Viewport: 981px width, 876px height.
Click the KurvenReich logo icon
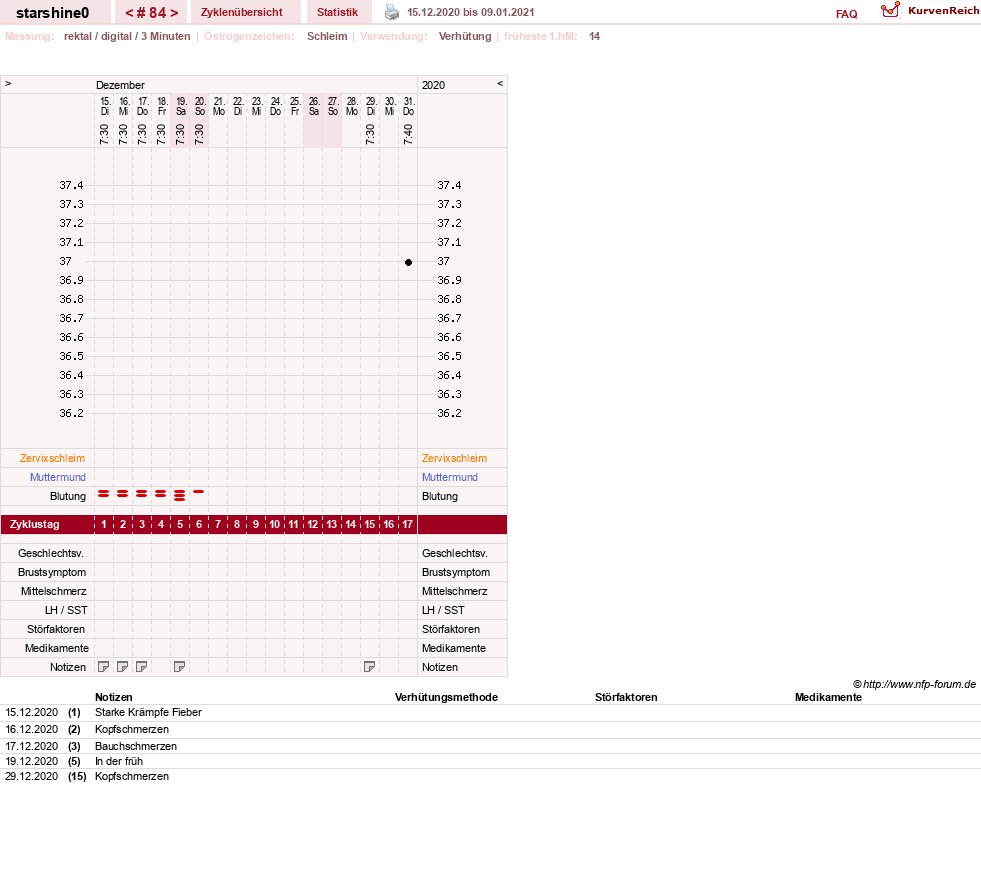[890, 10]
